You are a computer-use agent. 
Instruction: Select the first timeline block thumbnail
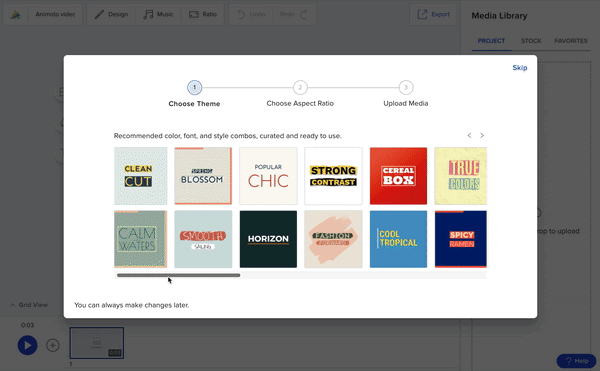(x=97, y=343)
